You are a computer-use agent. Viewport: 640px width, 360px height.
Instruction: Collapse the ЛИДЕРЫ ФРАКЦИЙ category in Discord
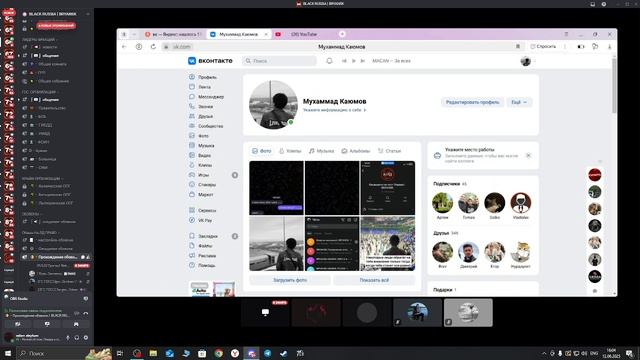click(39, 40)
